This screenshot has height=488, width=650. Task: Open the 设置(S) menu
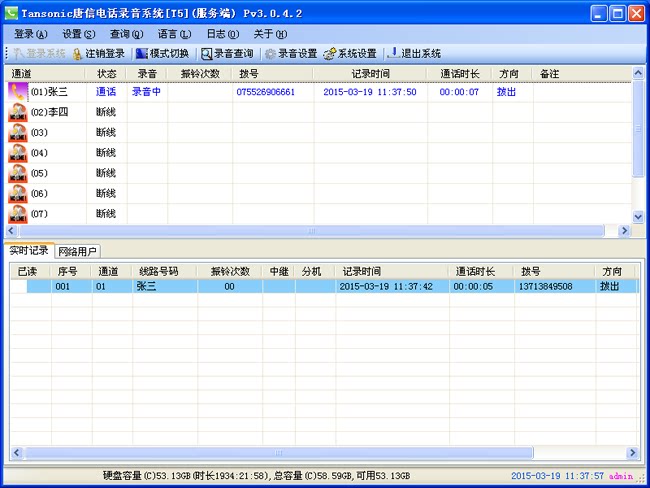[x=78, y=34]
